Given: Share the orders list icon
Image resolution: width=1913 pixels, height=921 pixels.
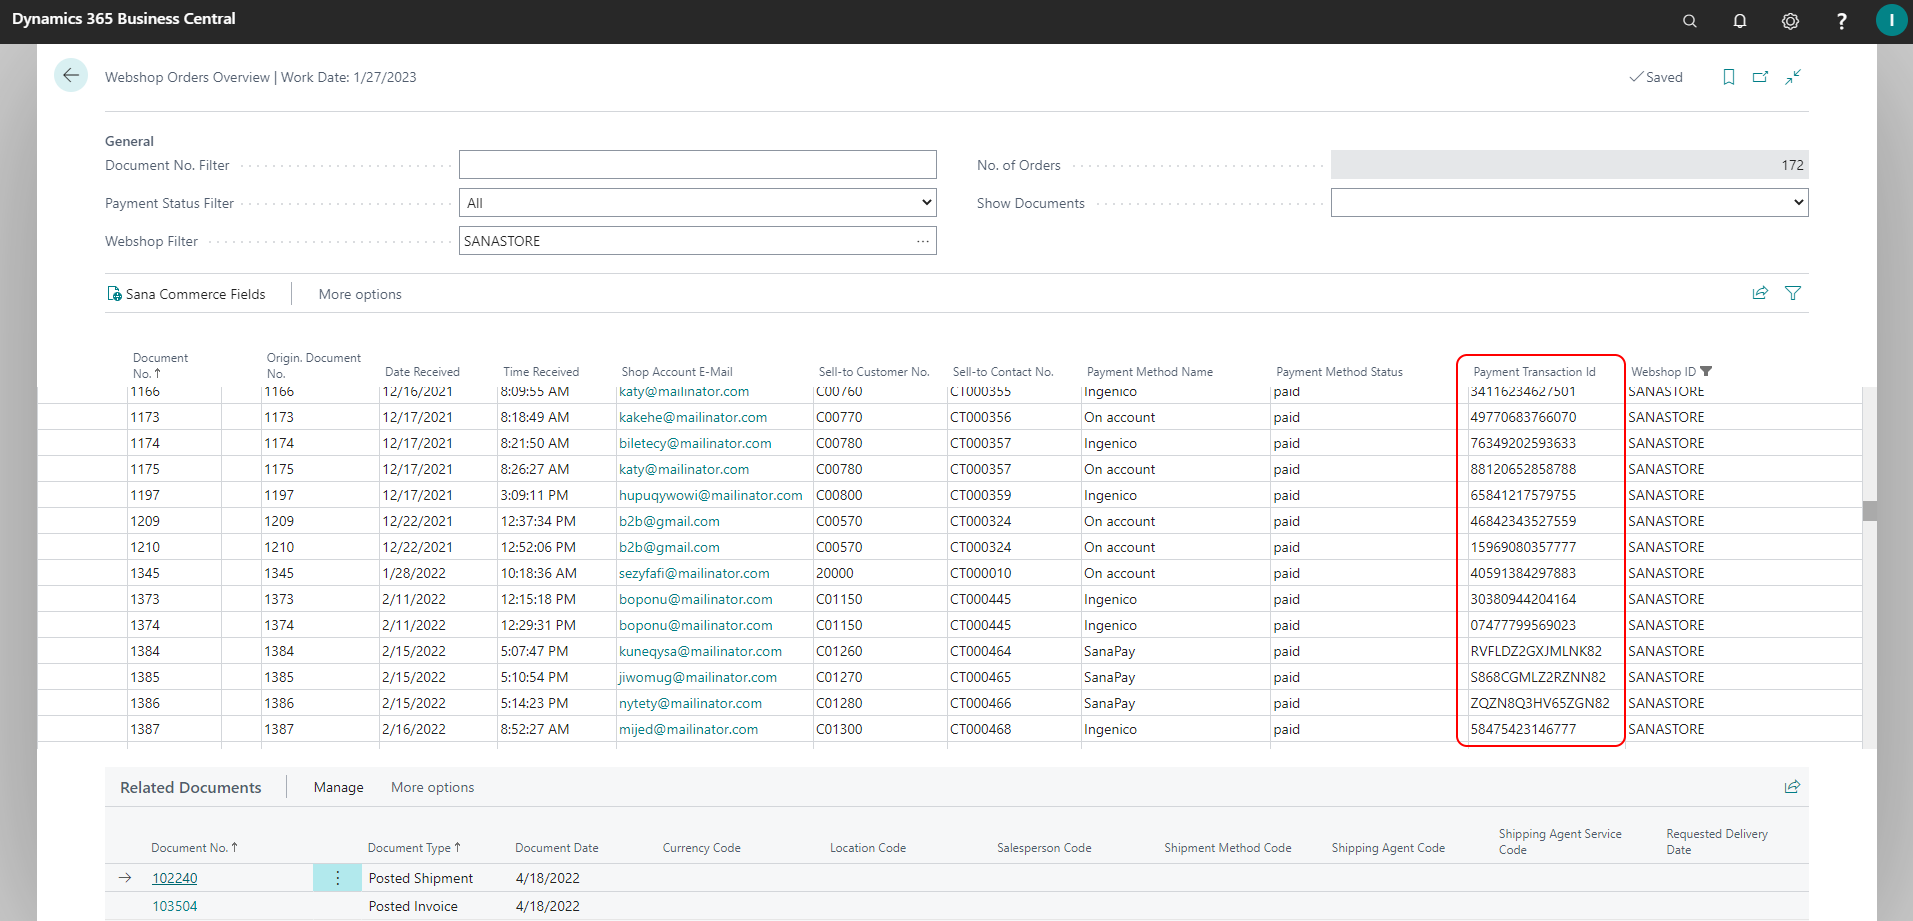Looking at the screenshot, I should [x=1760, y=293].
